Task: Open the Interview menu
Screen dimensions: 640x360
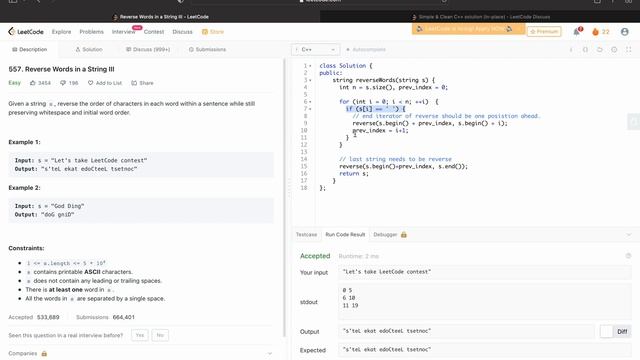Action: (123, 31)
